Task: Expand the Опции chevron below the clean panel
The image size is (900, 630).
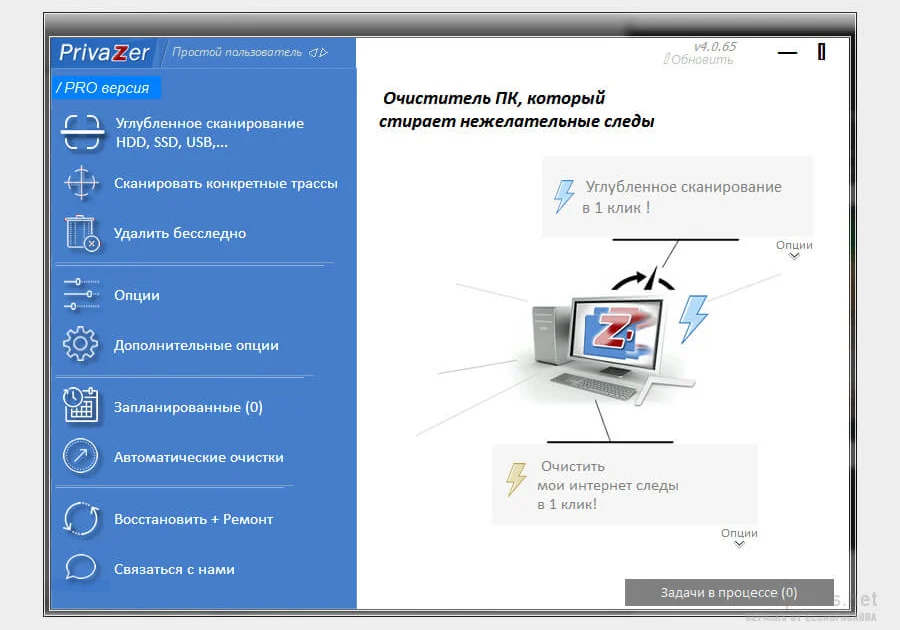Action: tap(739, 540)
